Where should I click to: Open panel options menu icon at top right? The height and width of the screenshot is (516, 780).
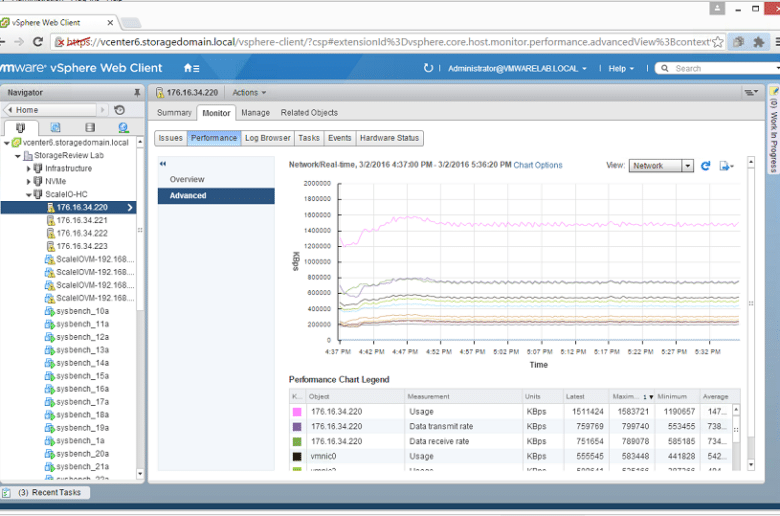[751, 93]
